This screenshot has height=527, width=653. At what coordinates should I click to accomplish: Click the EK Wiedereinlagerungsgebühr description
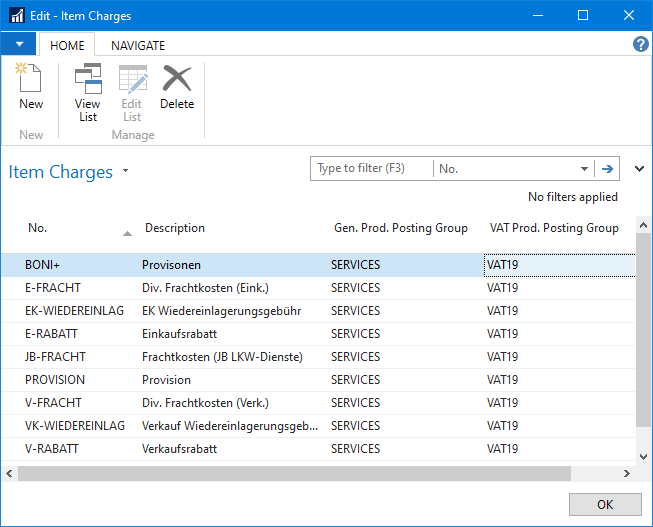(x=221, y=311)
